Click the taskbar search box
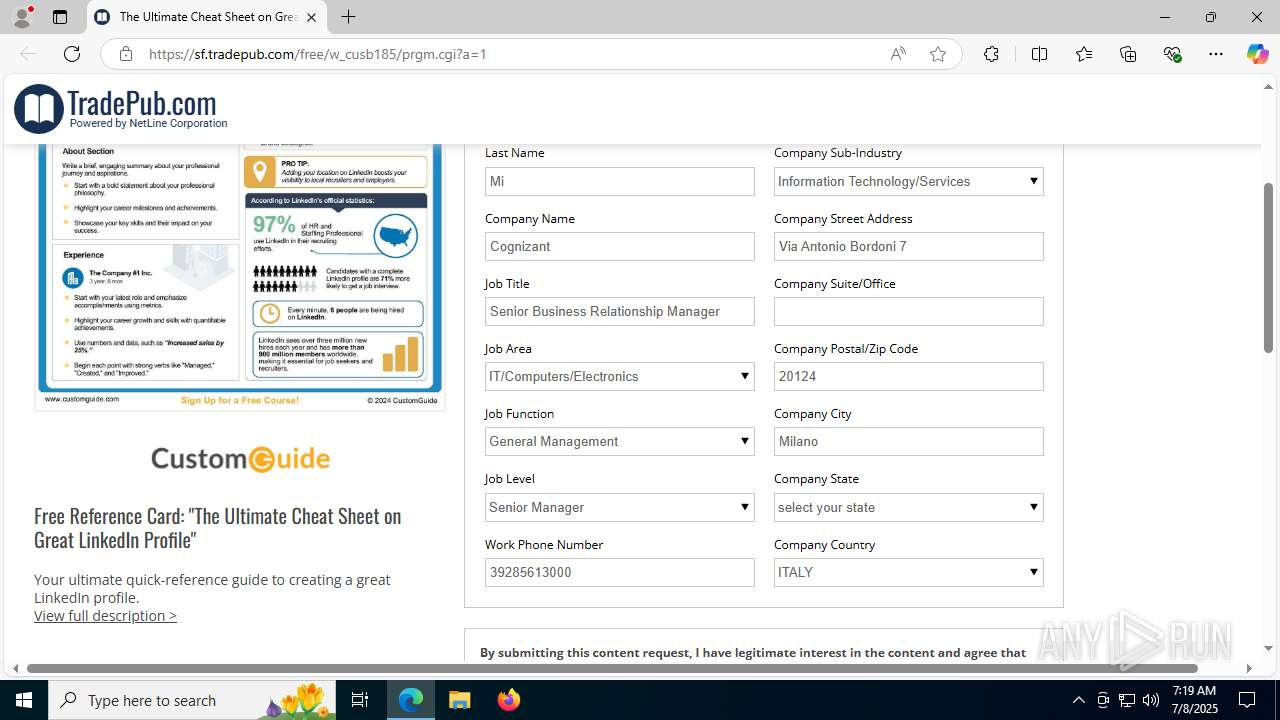The width and height of the screenshot is (1280, 720). coord(194,700)
